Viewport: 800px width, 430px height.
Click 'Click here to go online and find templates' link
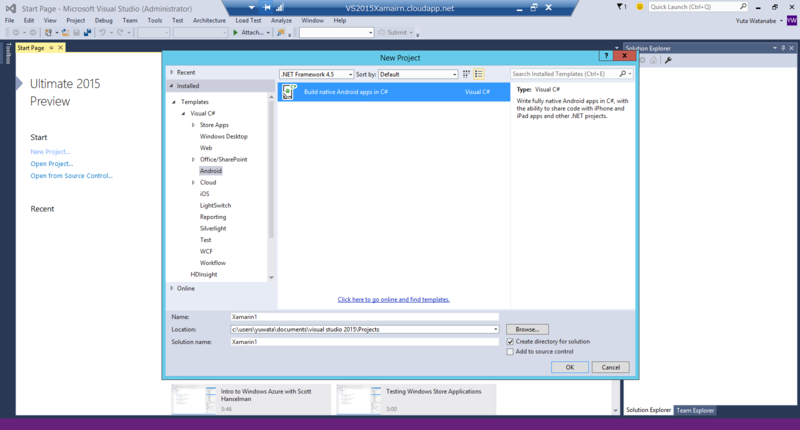393,299
